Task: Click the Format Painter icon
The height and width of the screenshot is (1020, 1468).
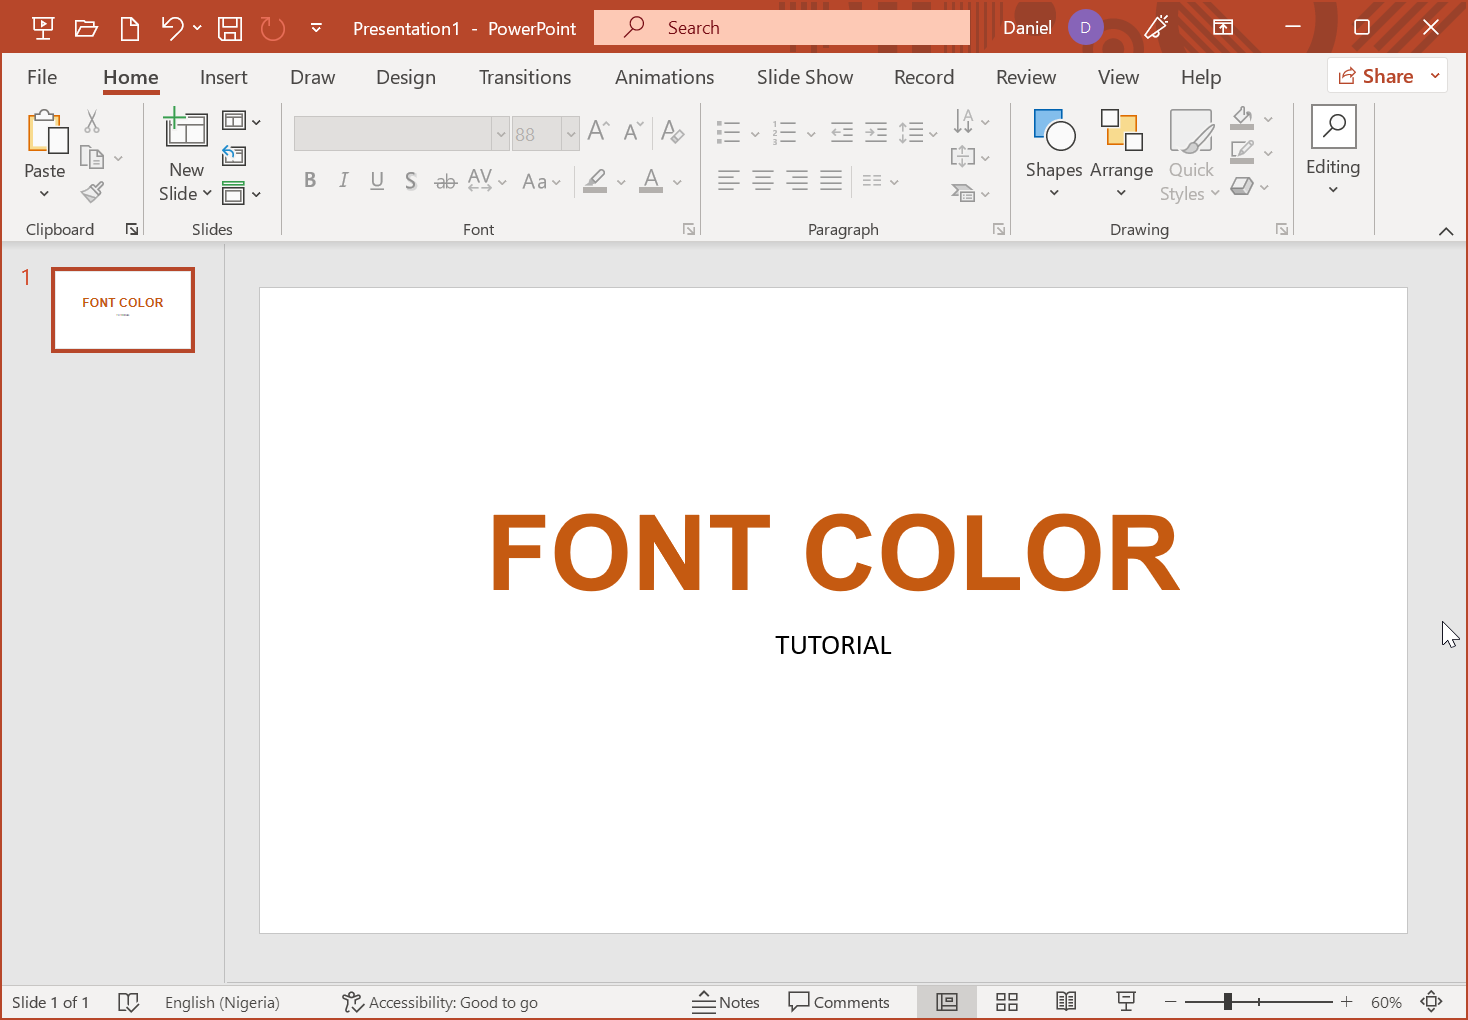Action: [x=93, y=192]
